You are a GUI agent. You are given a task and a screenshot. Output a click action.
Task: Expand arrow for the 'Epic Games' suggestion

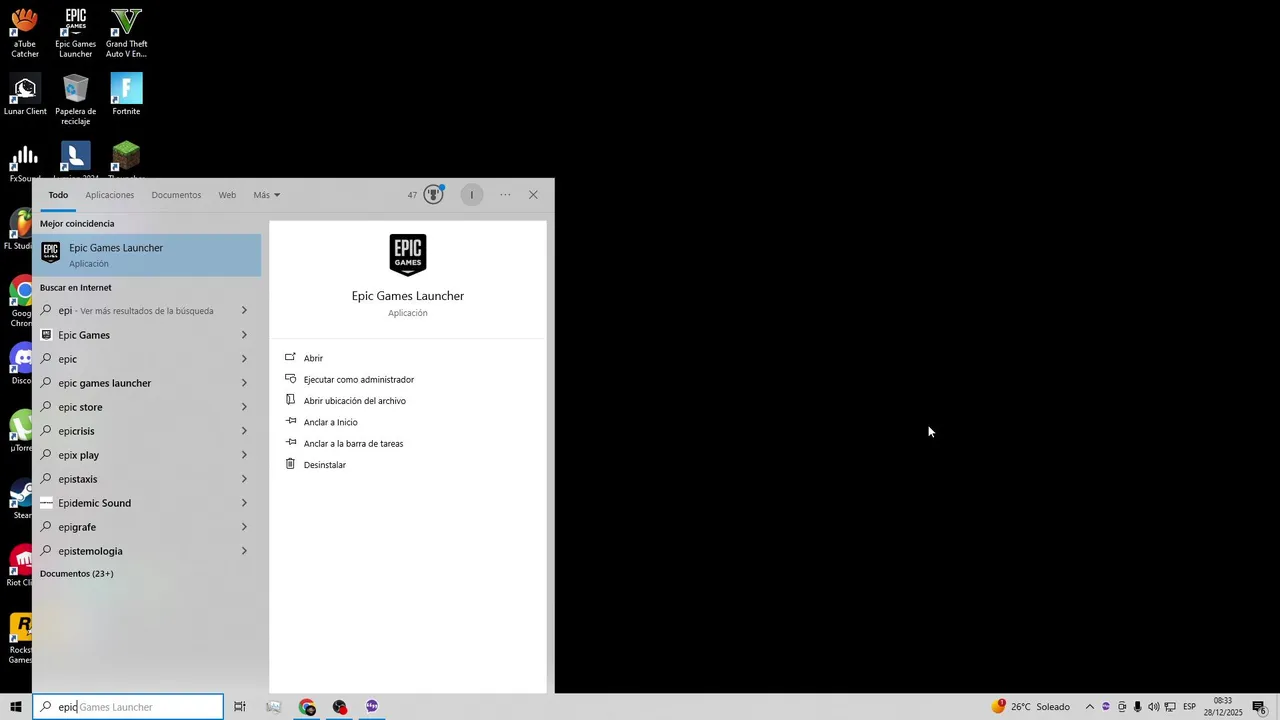[x=244, y=335]
